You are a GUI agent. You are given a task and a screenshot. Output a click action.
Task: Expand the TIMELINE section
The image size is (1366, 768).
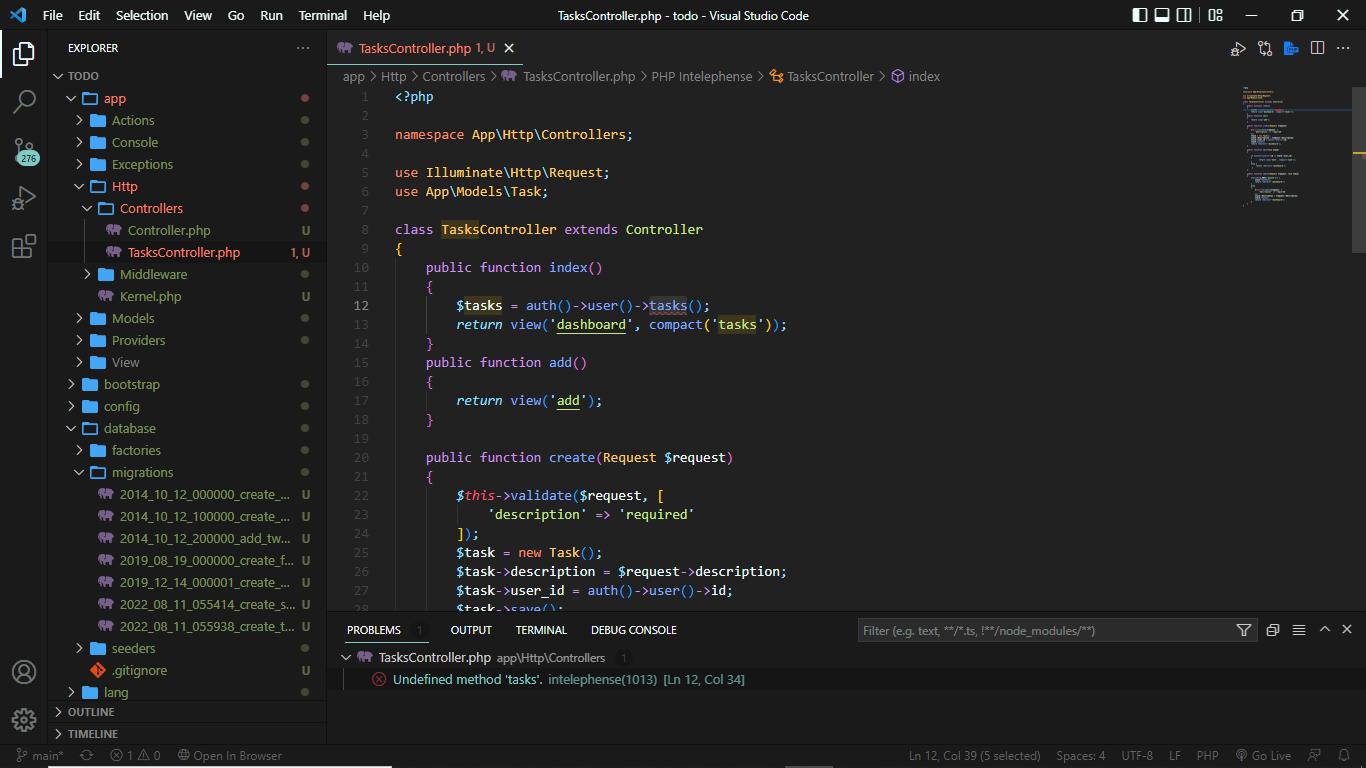pos(187,734)
